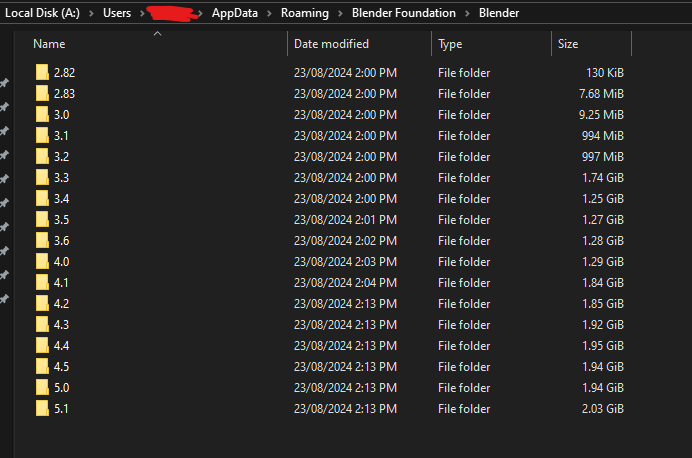
Task: Click the 1.92 GiB size value
Action: coord(603,325)
